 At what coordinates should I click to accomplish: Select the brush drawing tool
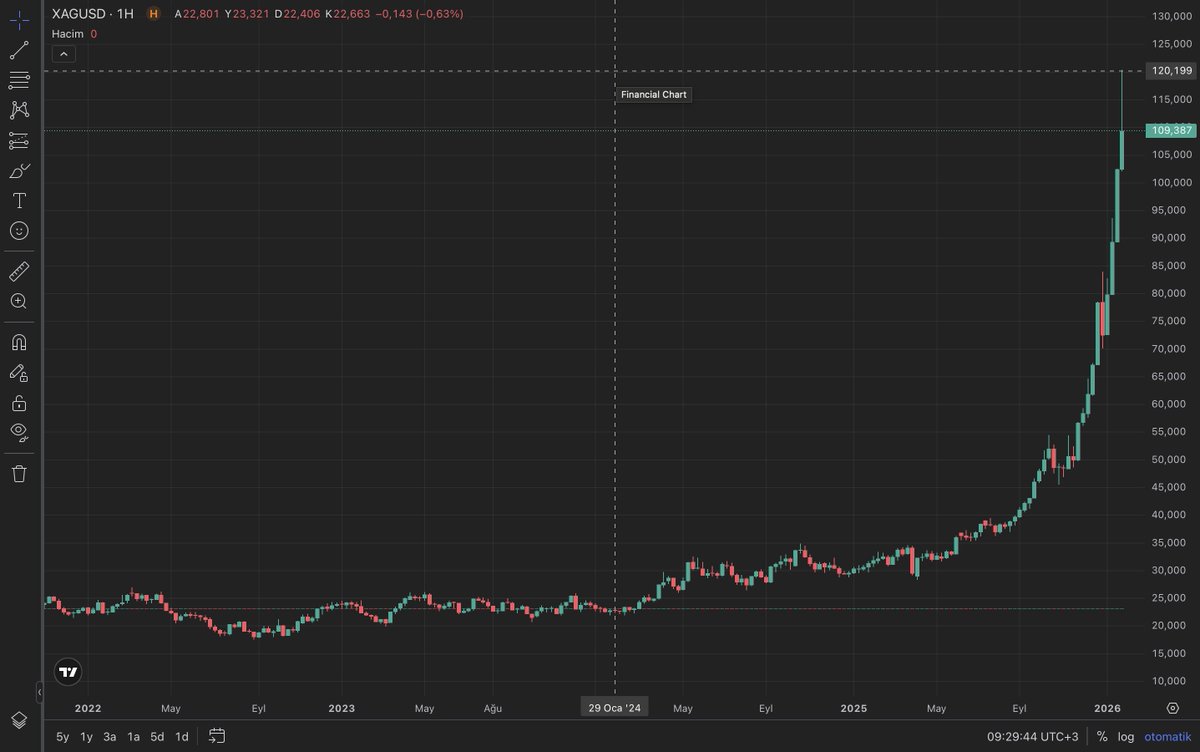pos(19,170)
